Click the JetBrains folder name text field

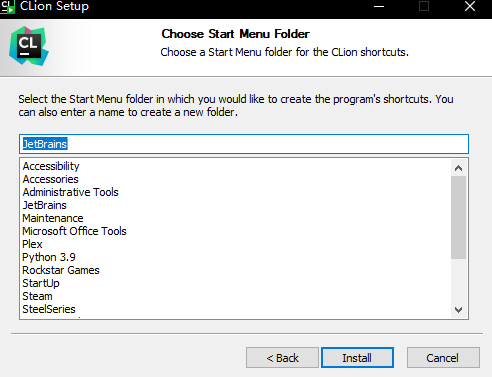pyautogui.click(x=244, y=144)
